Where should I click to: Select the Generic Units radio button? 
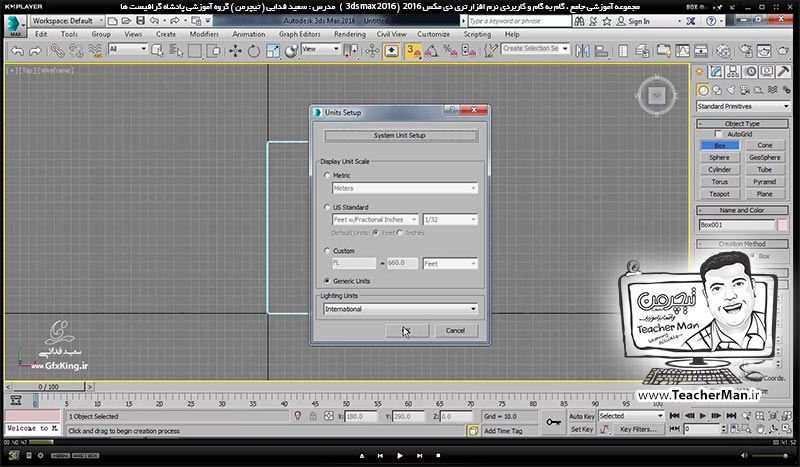(328, 281)
